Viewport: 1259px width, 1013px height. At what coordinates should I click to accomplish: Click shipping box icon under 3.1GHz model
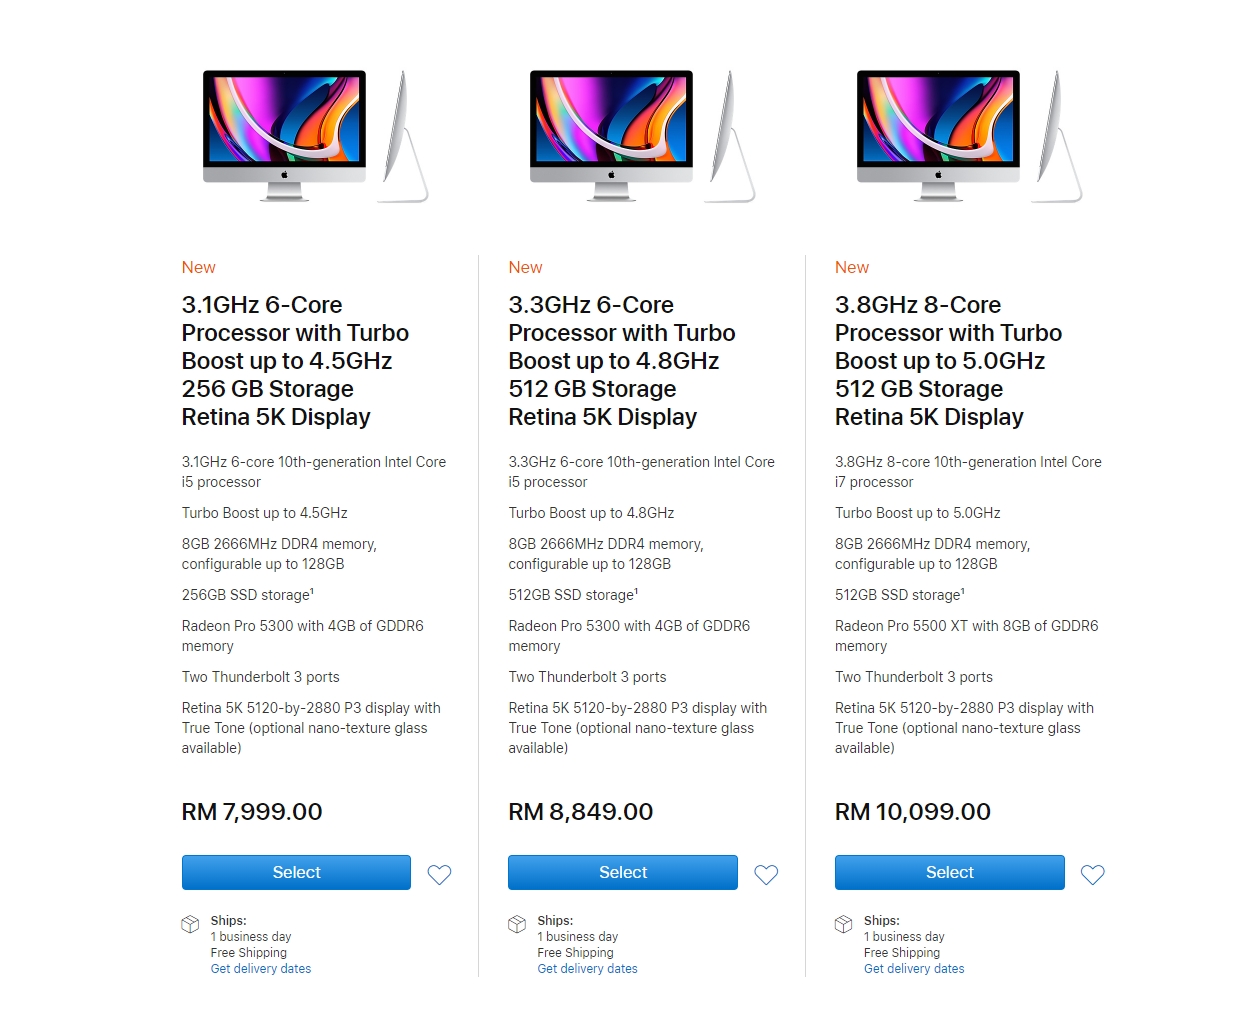(190, 924)
